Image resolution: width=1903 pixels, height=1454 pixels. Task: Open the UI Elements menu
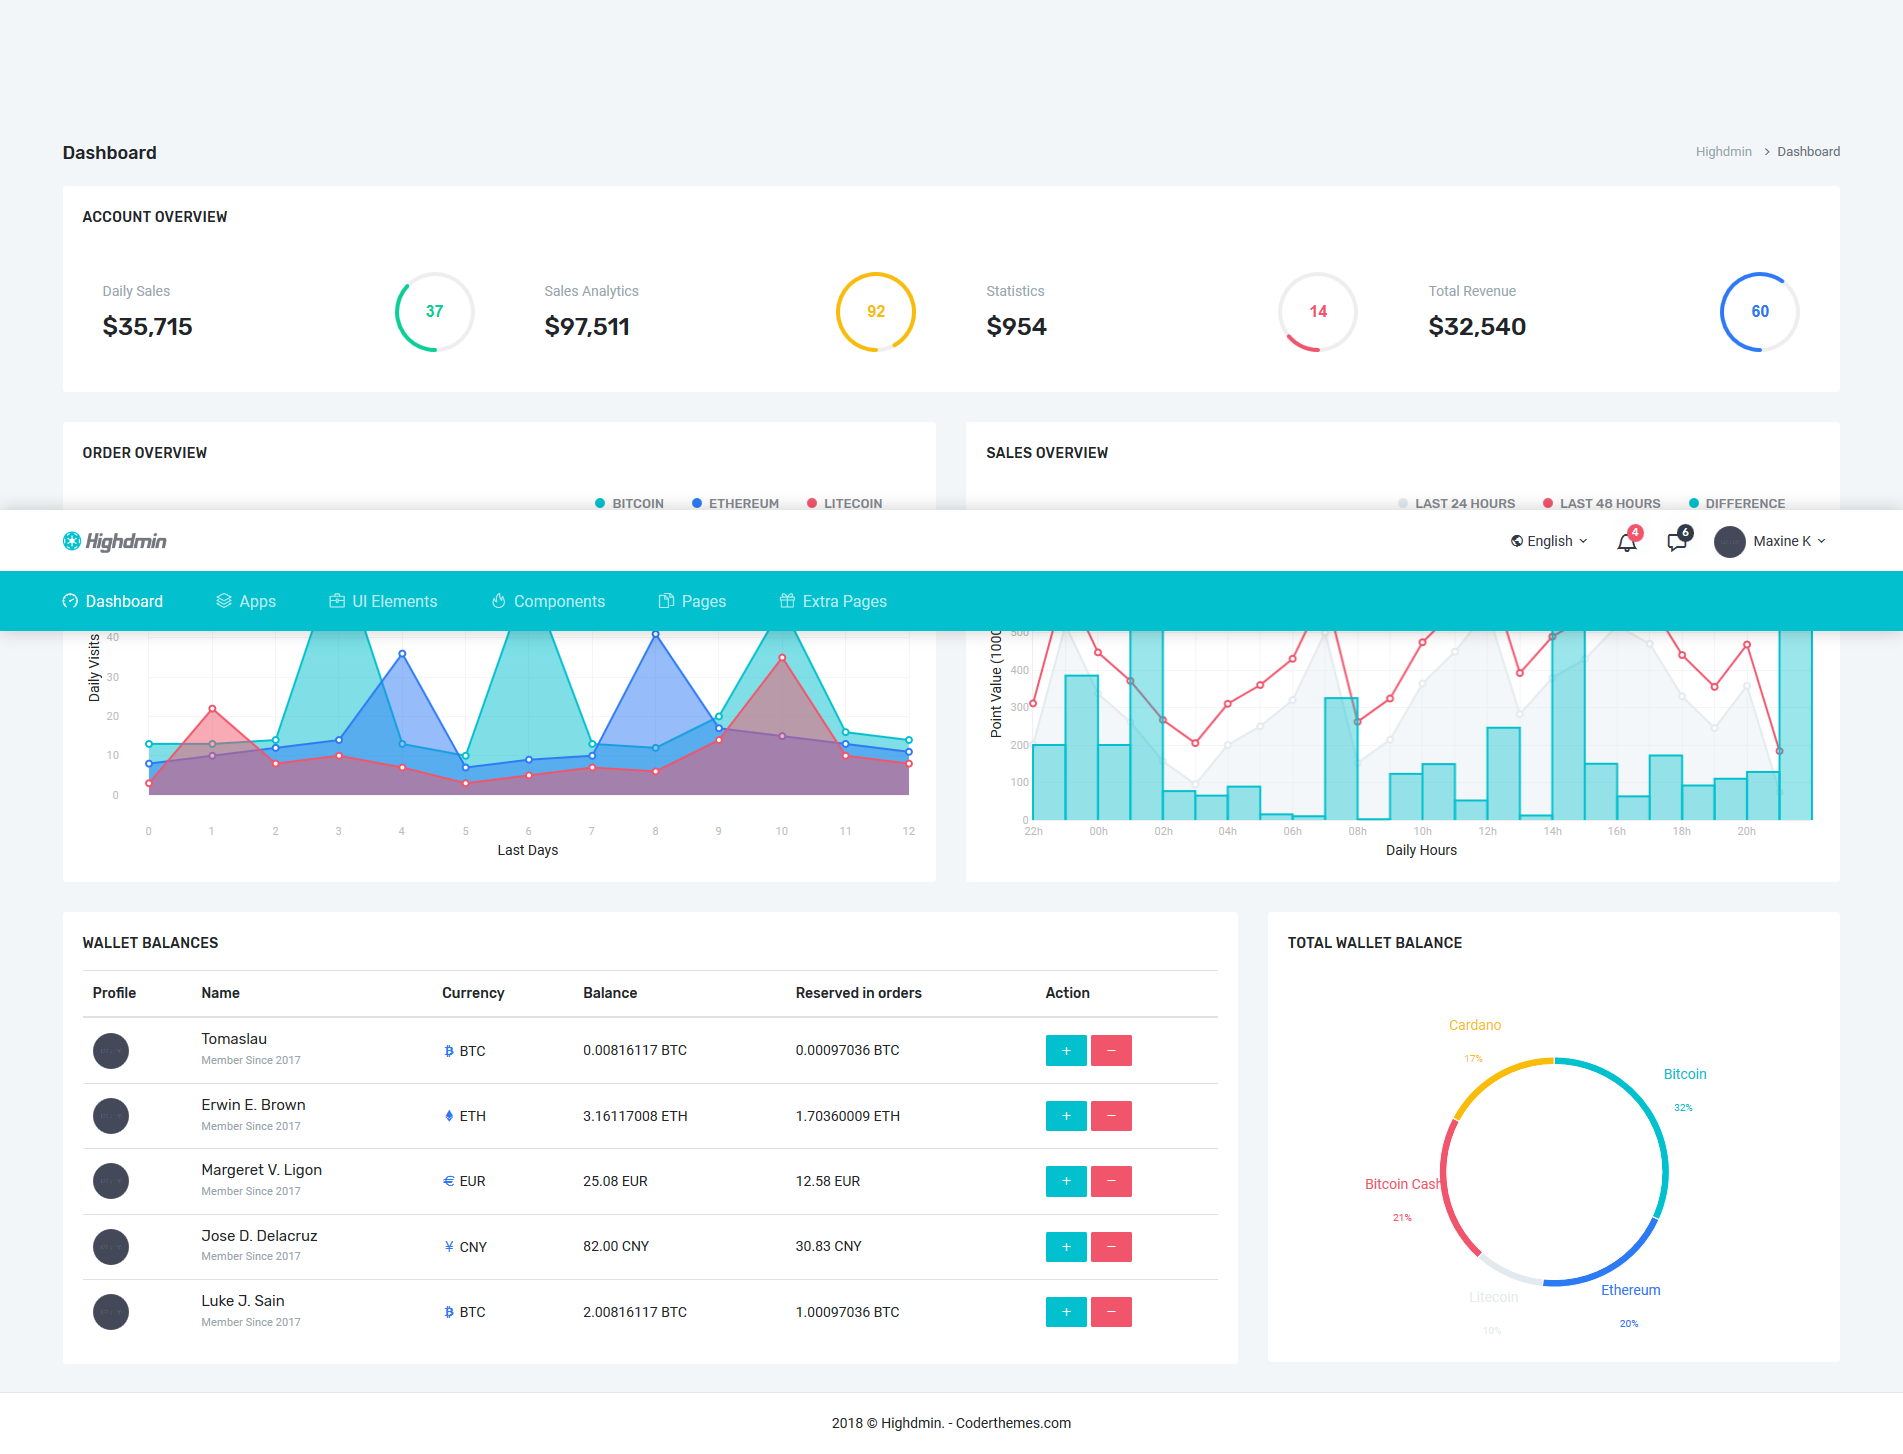[383, 601]
